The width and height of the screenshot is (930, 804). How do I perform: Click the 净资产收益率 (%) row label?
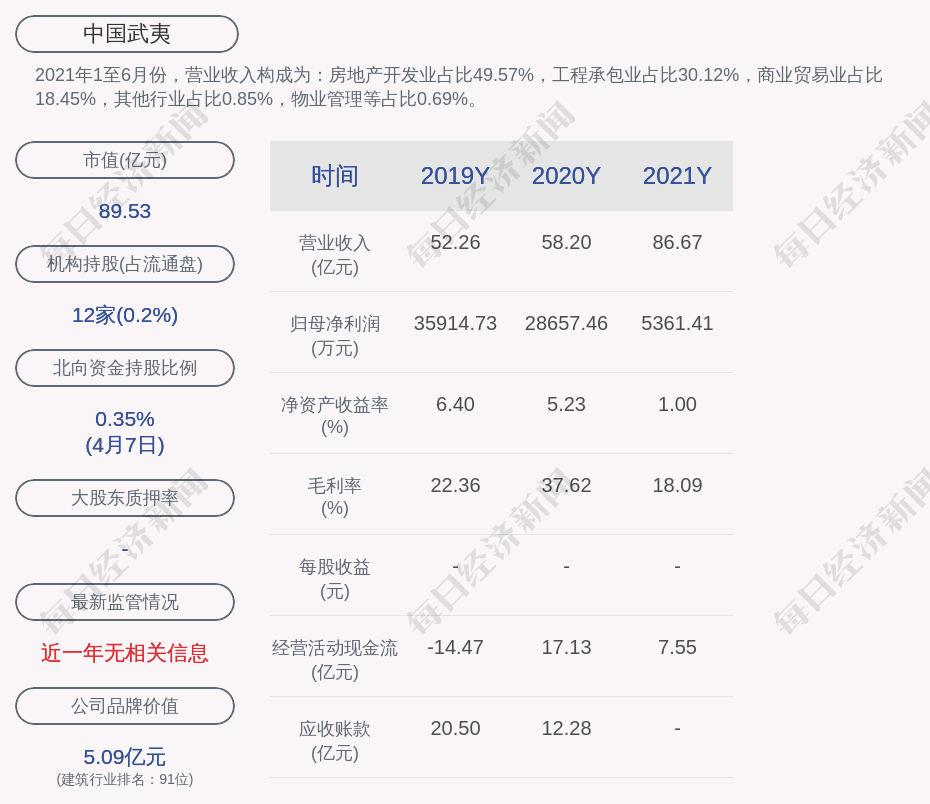(x=335, y=416)
